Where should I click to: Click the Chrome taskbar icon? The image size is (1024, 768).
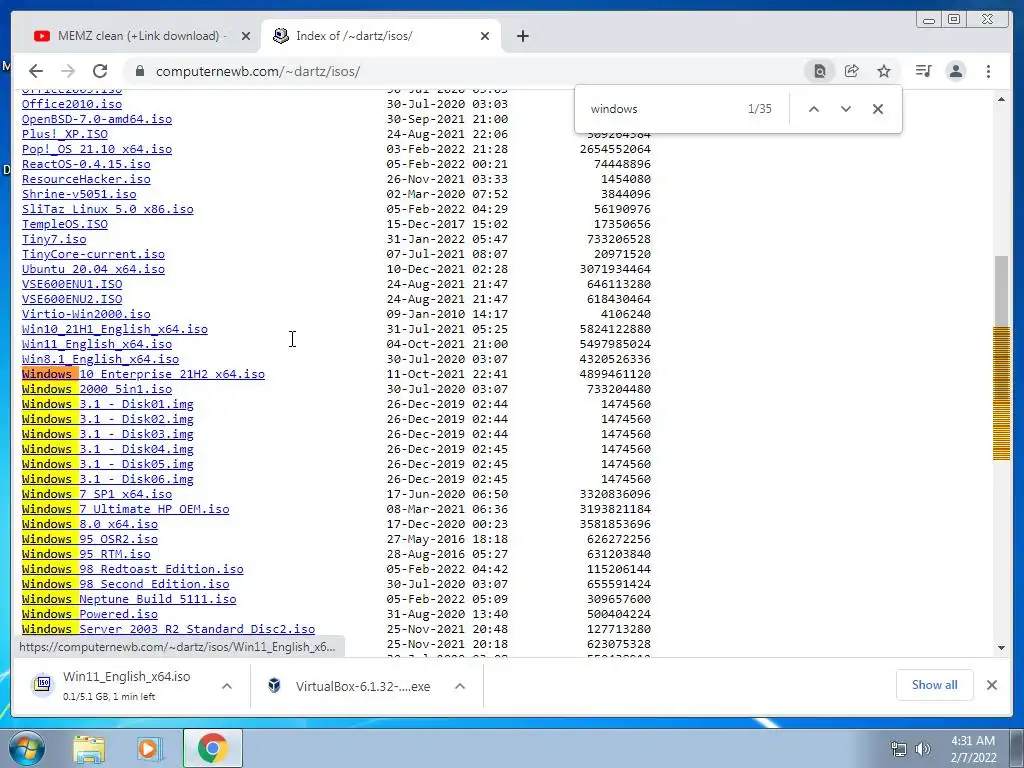pos(213,748)
